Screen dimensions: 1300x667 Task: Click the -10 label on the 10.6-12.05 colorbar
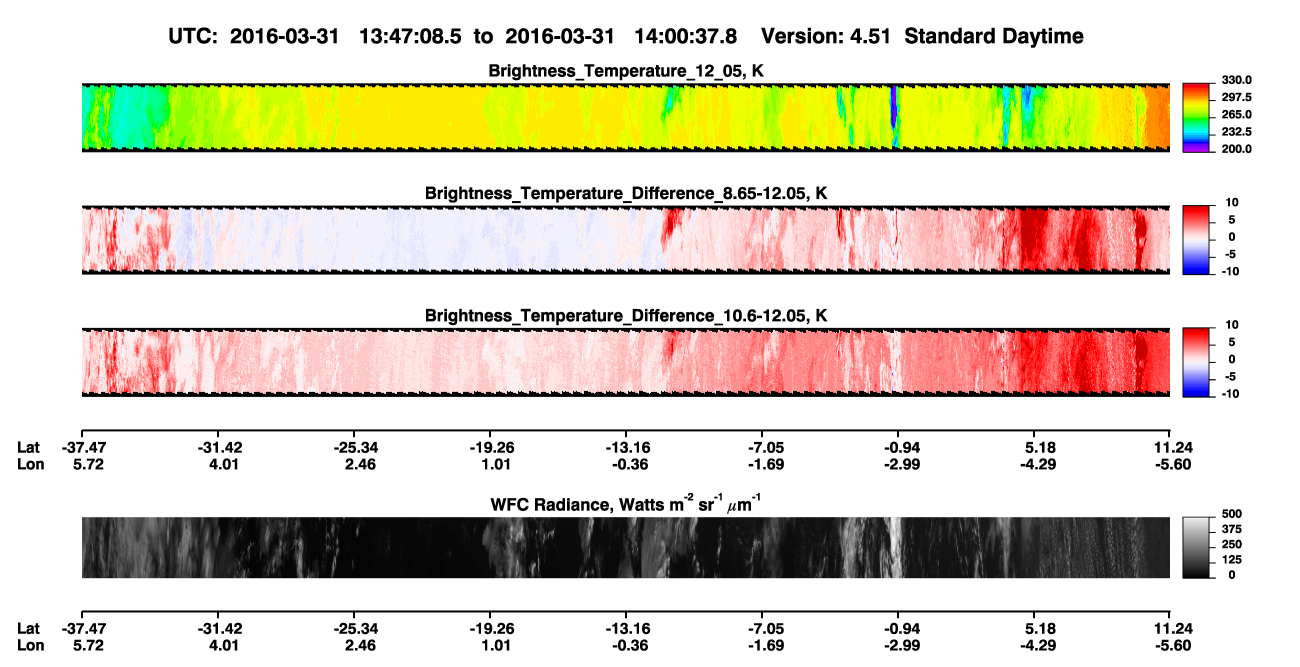(x=1229, y=393)
